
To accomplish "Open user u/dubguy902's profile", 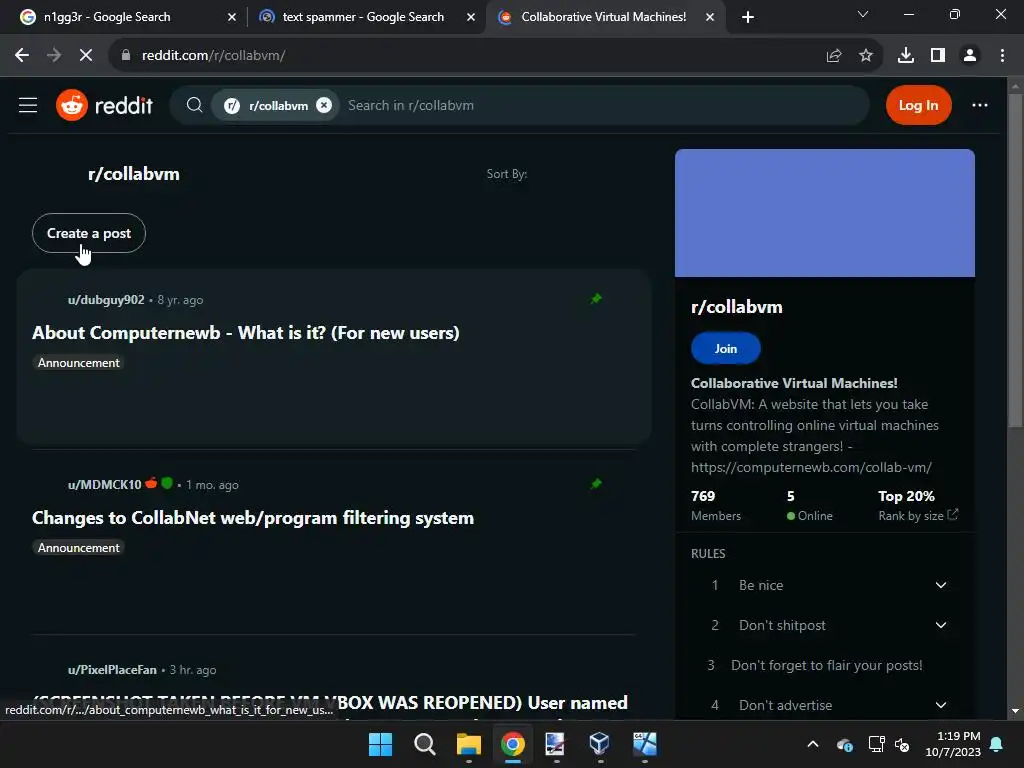I will 106,300.
